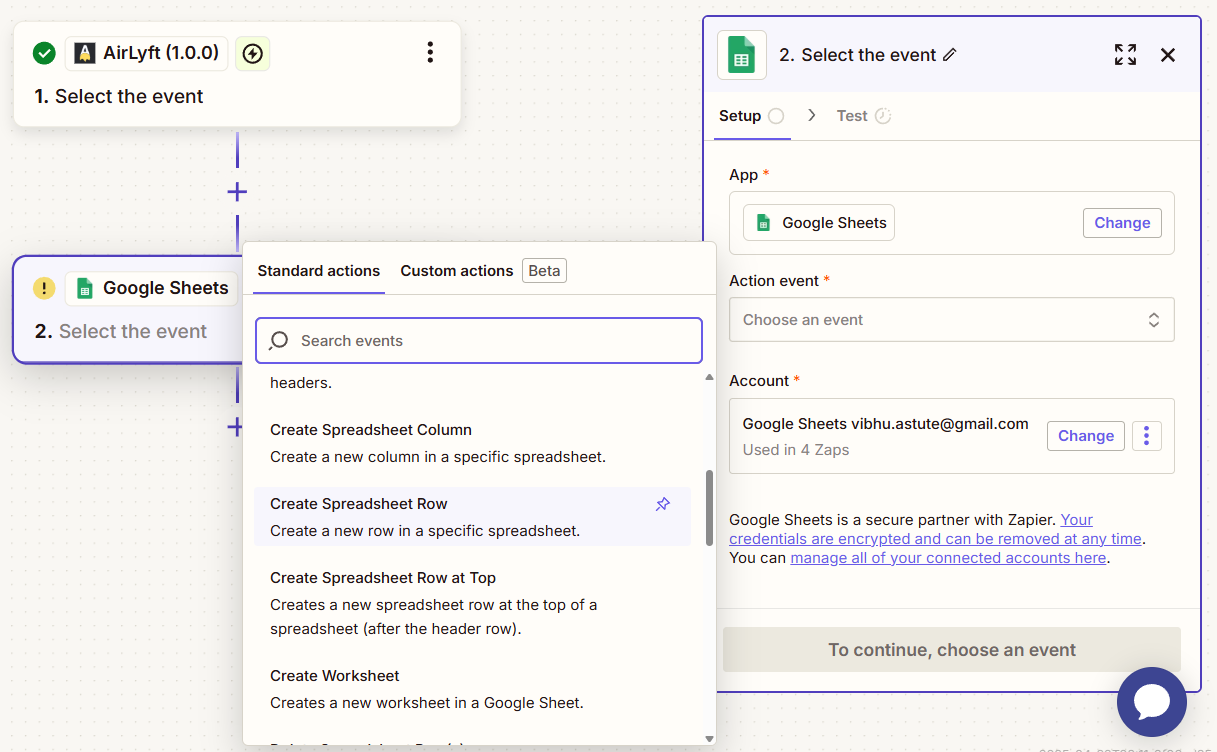Viewport: 1217px width, 752px height.
Task: Click the Google Sheets icon in App field
Action: [x=764, y=223]
